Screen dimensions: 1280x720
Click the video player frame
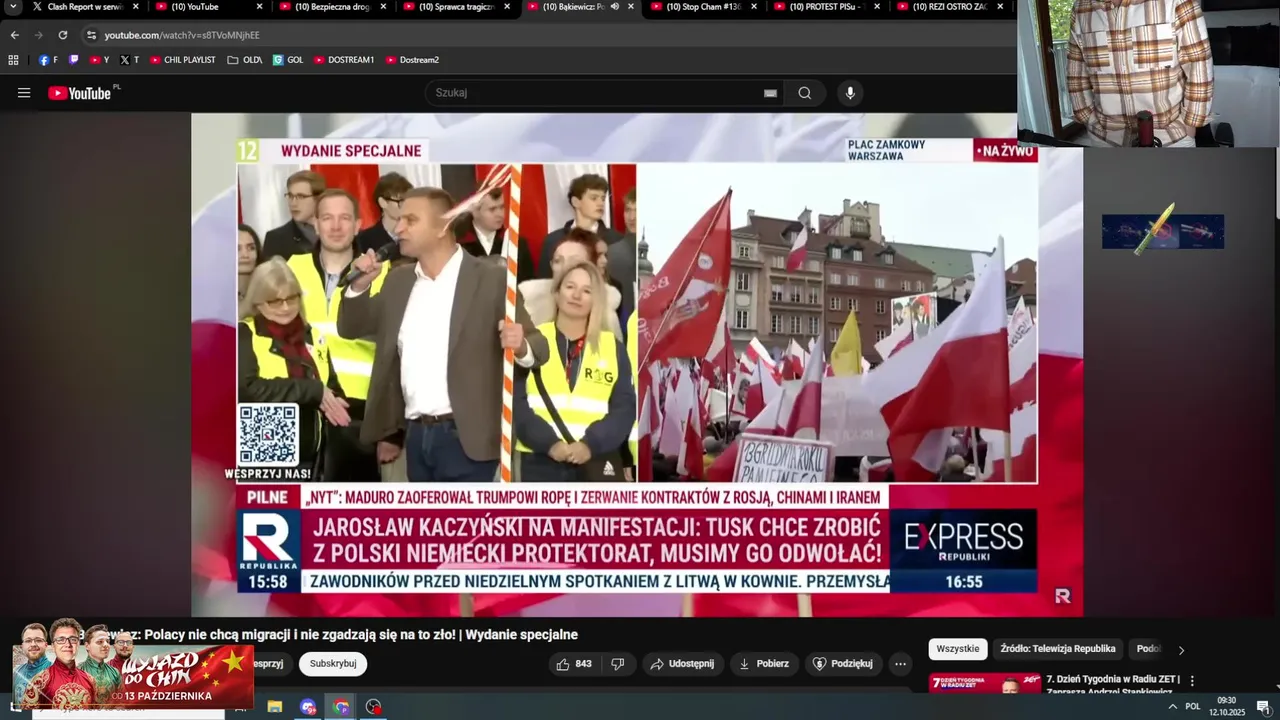637,364
